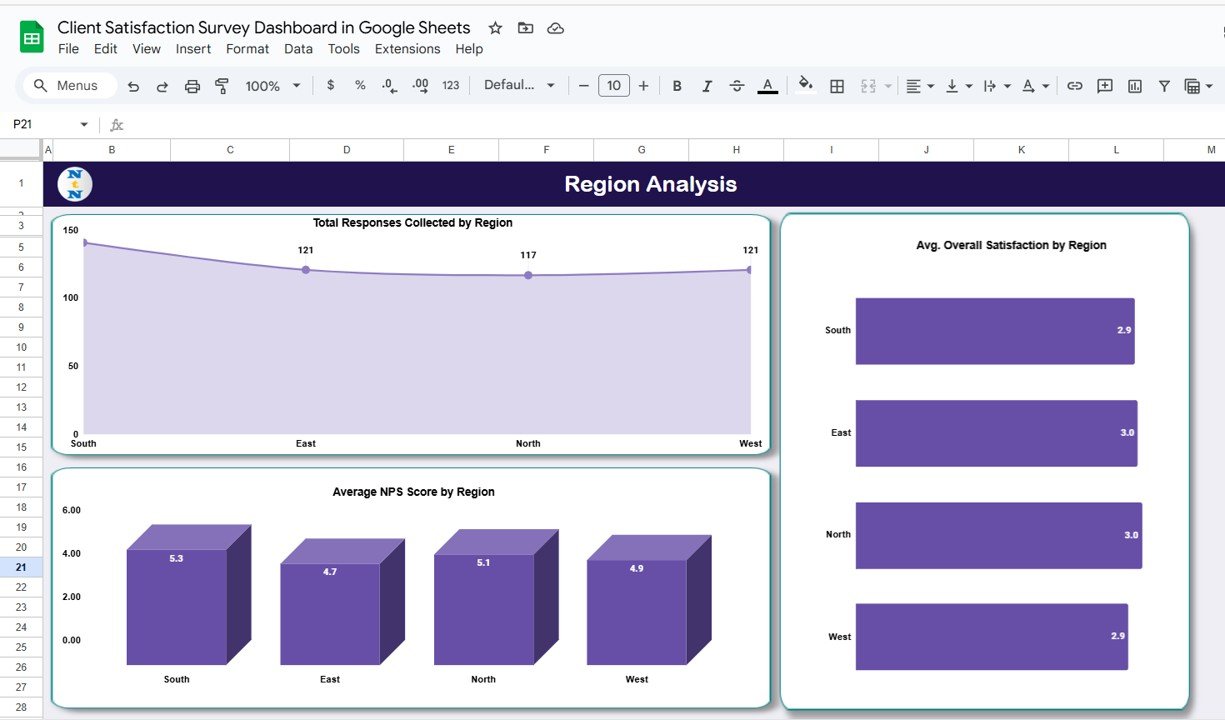Toggle strikethrough formatting
Image resolution: width=1225 pixels, height=720 pixels.
pyautogui.click(x=737, y=86)
